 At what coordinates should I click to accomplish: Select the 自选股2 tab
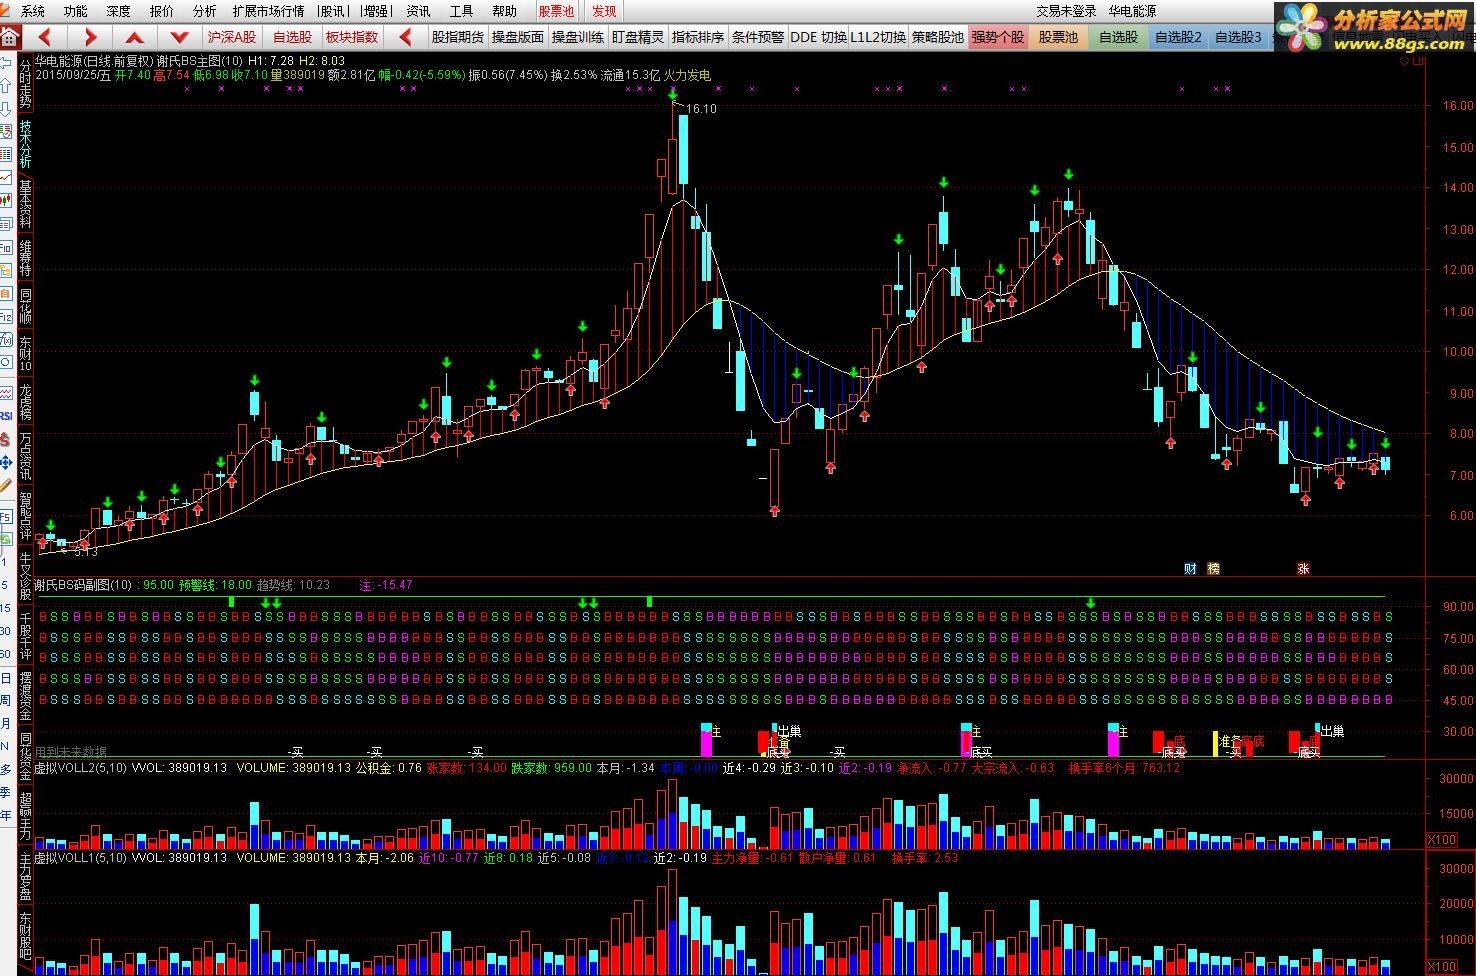pos(1178,37)
